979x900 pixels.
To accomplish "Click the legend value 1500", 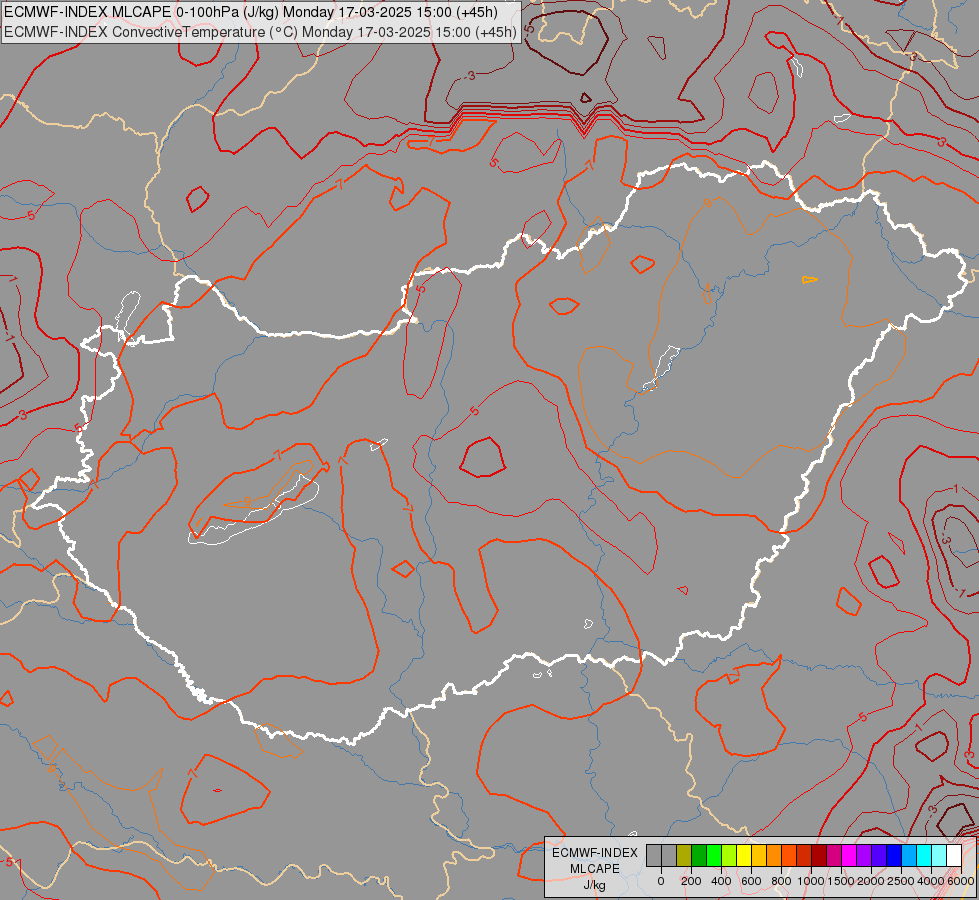I will coord(841,881).
